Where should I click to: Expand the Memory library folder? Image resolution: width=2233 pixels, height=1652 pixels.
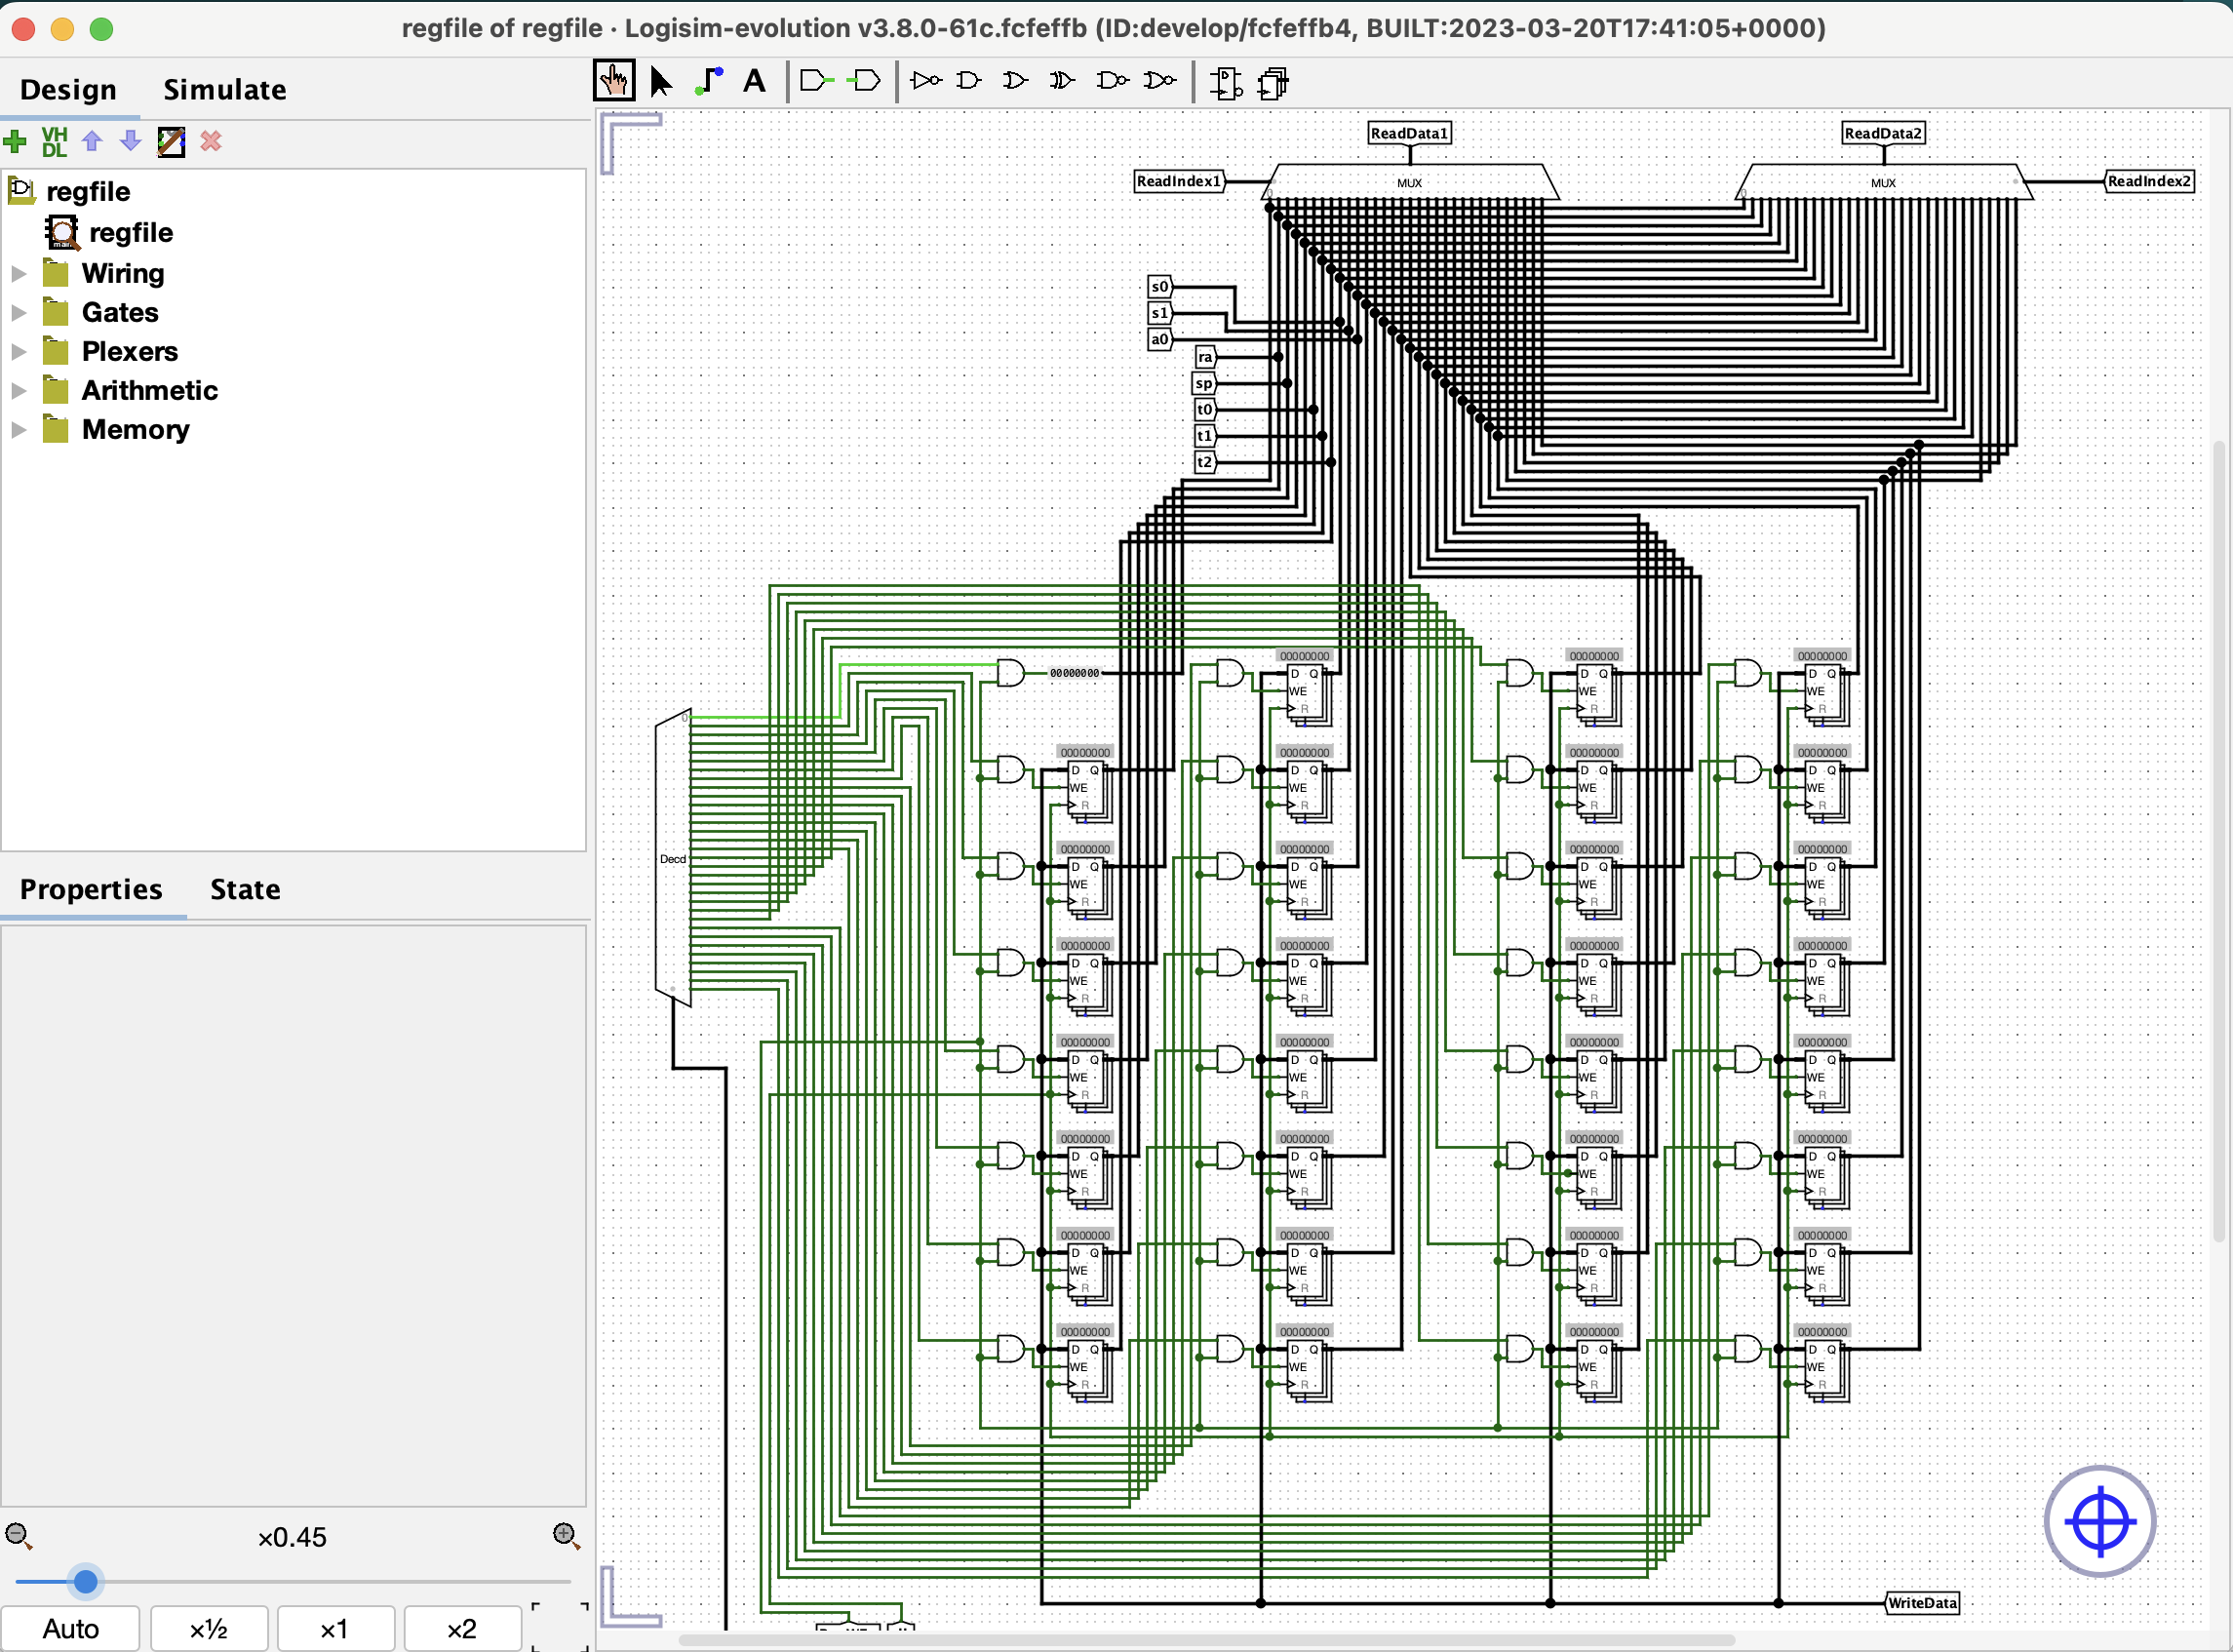(18, 429)
